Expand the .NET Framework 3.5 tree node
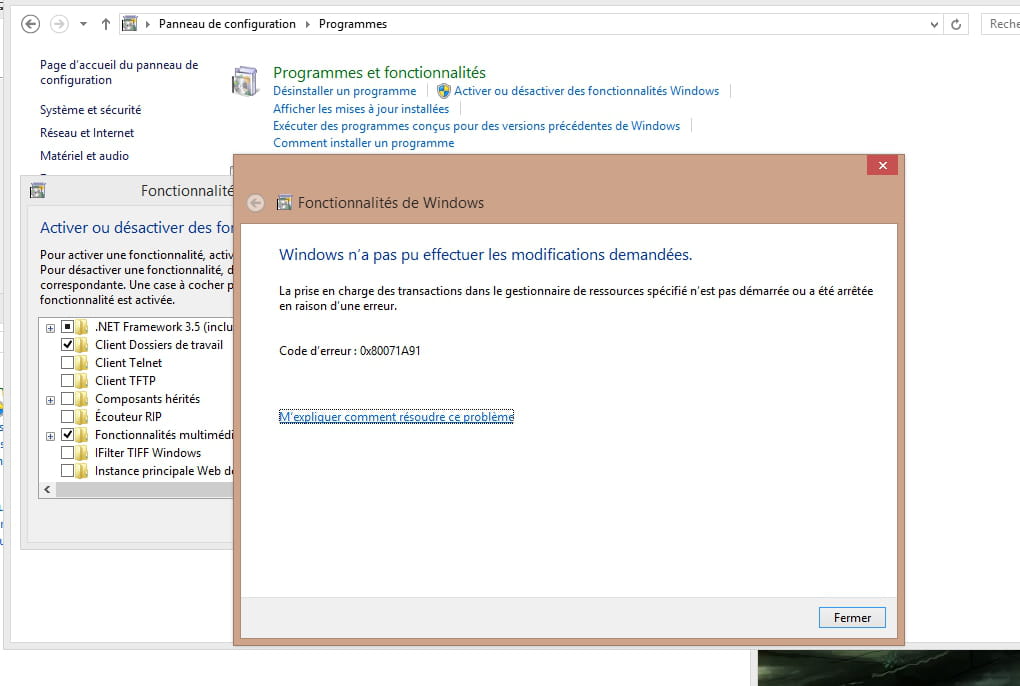The height and width of the screenshot is (686, 1020). coord(50,328)
